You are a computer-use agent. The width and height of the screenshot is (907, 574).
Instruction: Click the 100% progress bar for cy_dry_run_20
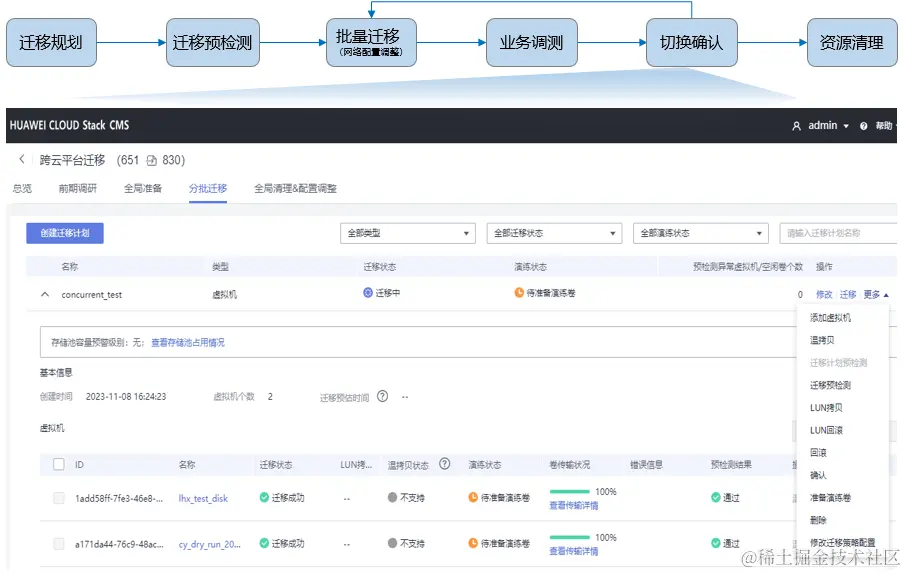[569, 538]
